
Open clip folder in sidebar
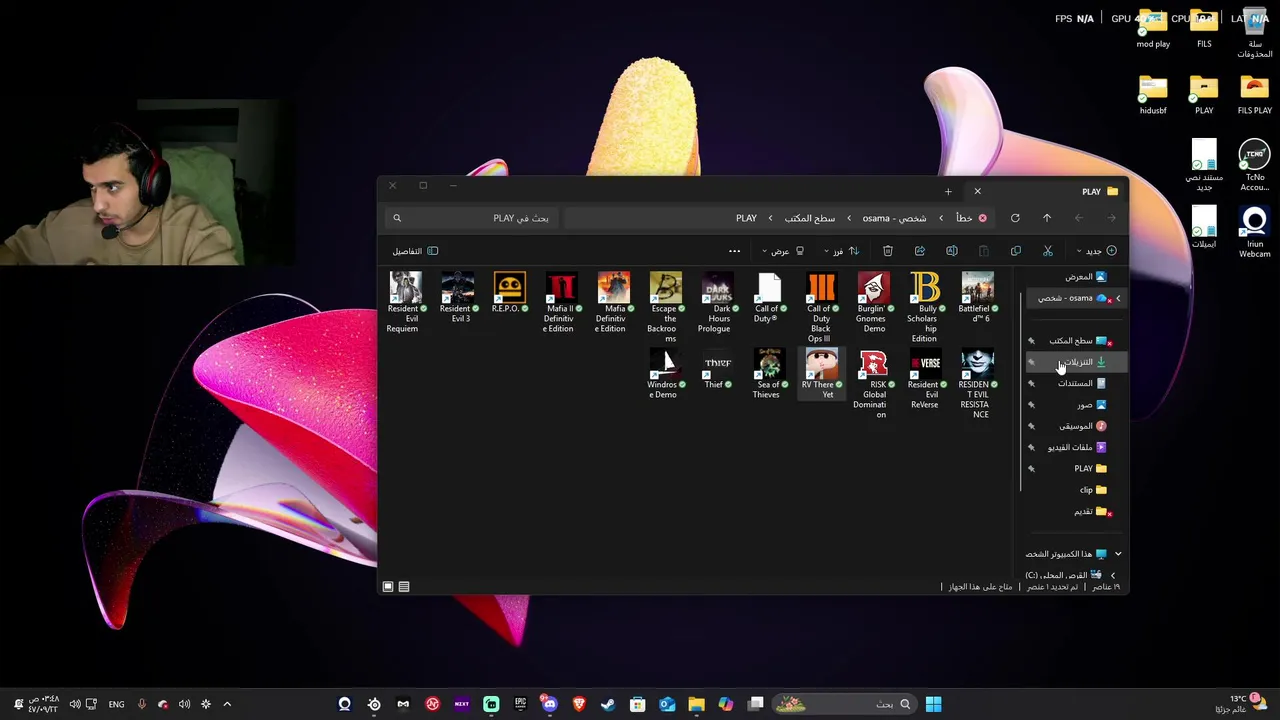coord(1093,490)
